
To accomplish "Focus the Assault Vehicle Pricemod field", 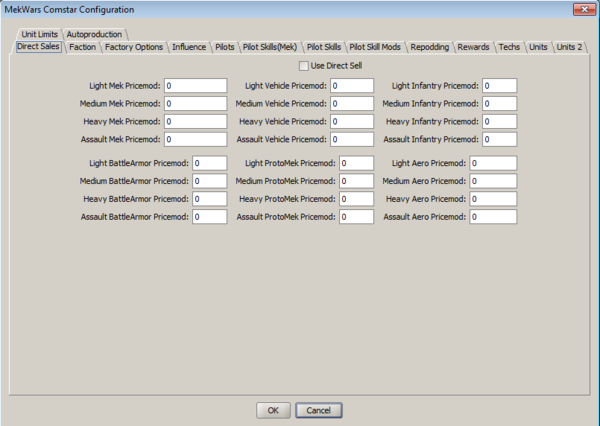I will [351, 139].
